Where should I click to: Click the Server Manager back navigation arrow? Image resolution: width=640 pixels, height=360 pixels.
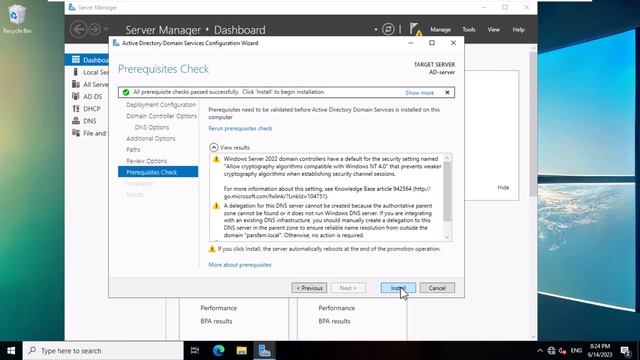point(78,29)
